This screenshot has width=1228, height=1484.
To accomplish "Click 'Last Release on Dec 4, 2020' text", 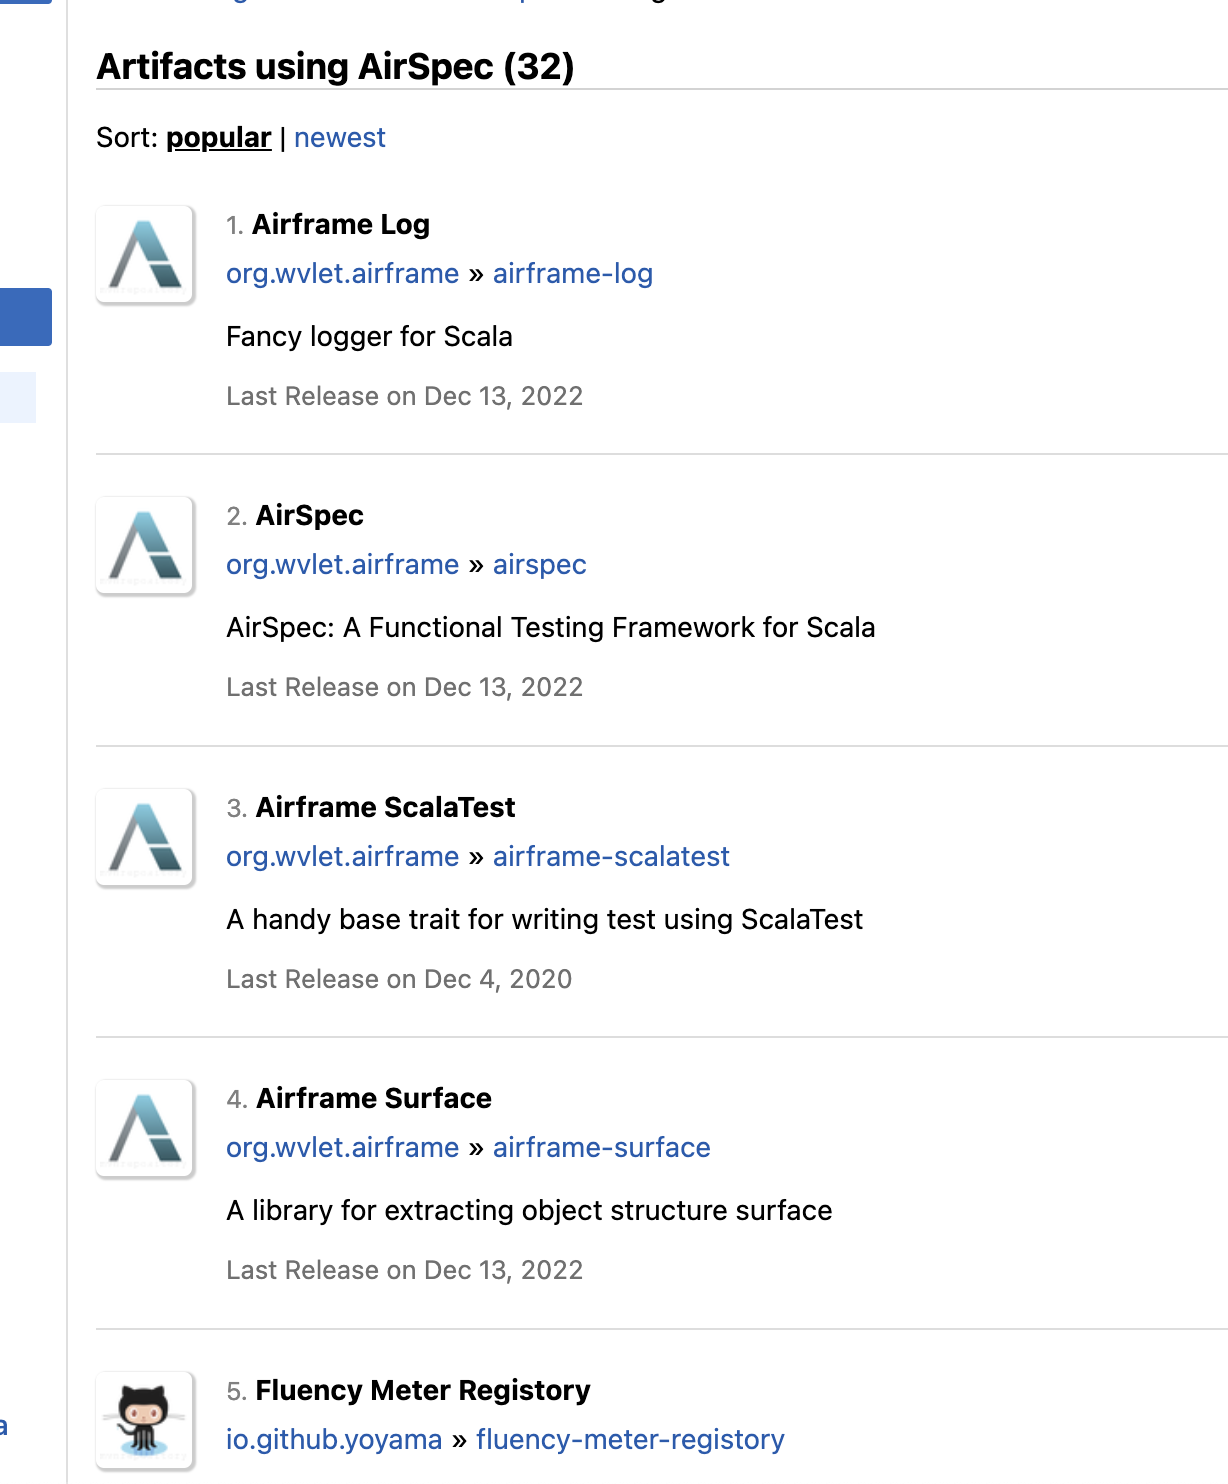I will point(399,979).
